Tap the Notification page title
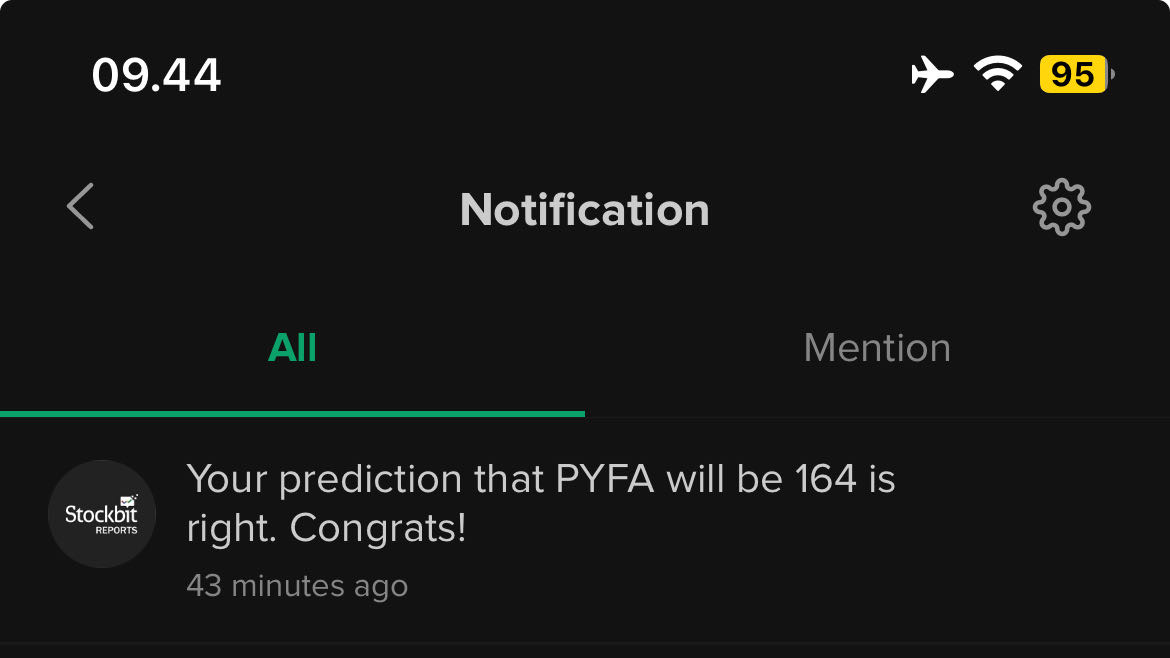This screenshot has height=658, width=1170. pos(584,210)
